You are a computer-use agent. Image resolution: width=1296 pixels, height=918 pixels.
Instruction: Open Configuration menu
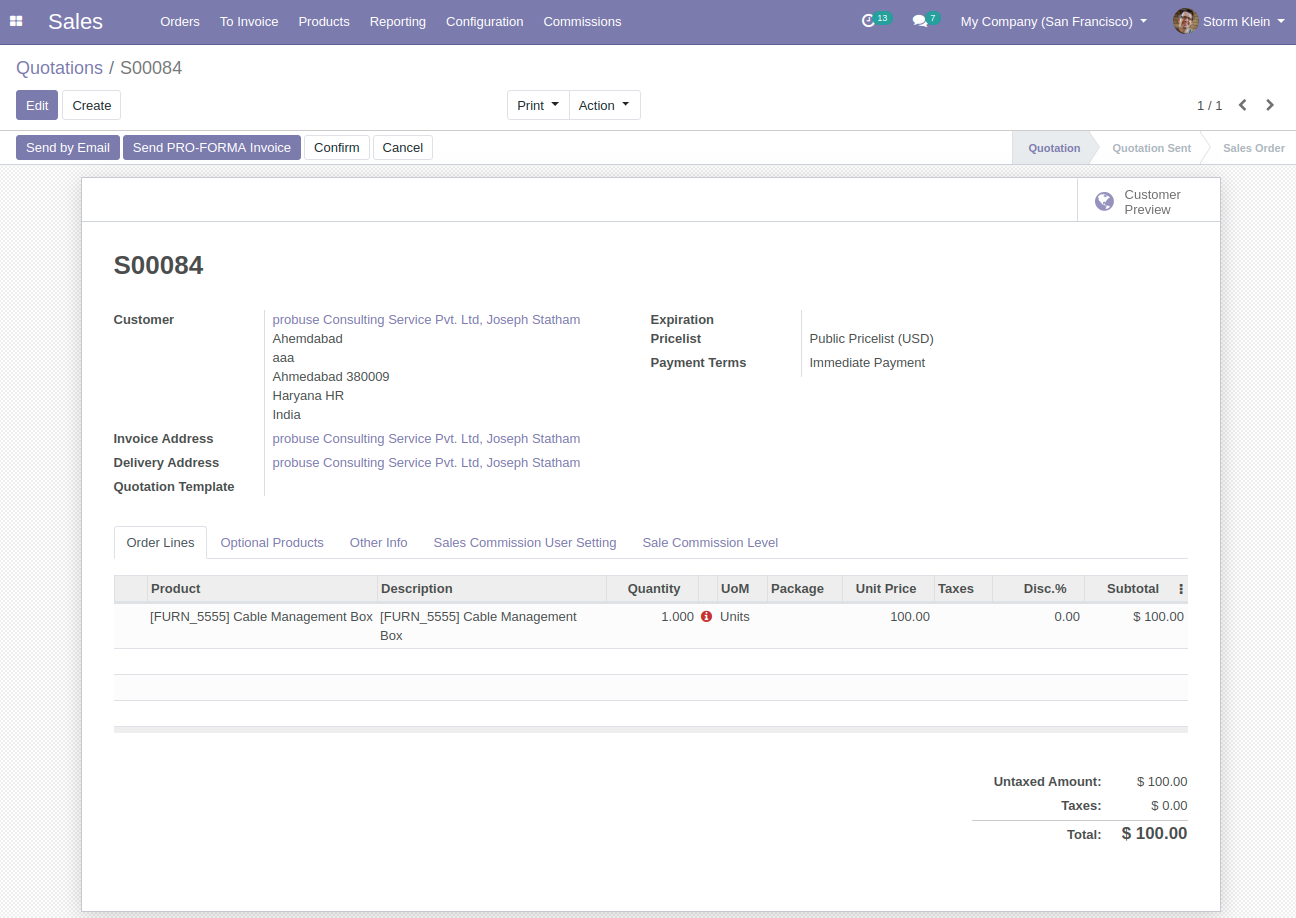484,21
